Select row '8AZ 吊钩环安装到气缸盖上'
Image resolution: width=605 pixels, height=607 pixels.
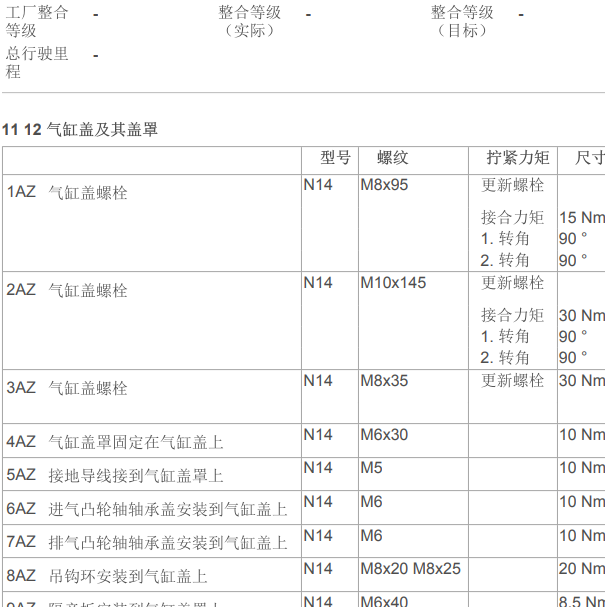pos(303,574)
